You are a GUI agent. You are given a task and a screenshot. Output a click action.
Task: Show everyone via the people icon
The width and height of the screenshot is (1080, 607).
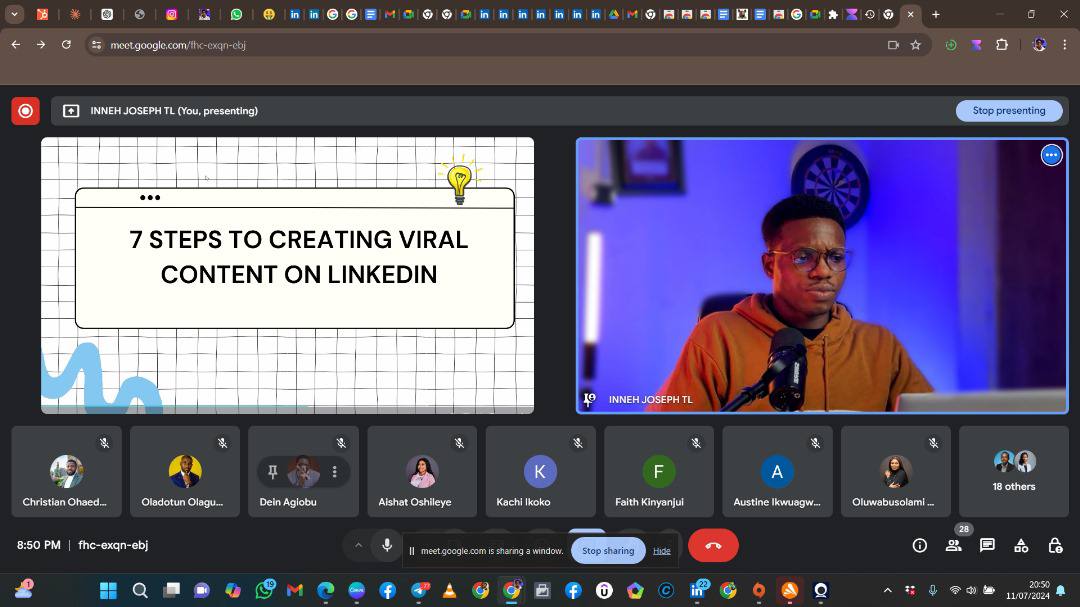953,546
